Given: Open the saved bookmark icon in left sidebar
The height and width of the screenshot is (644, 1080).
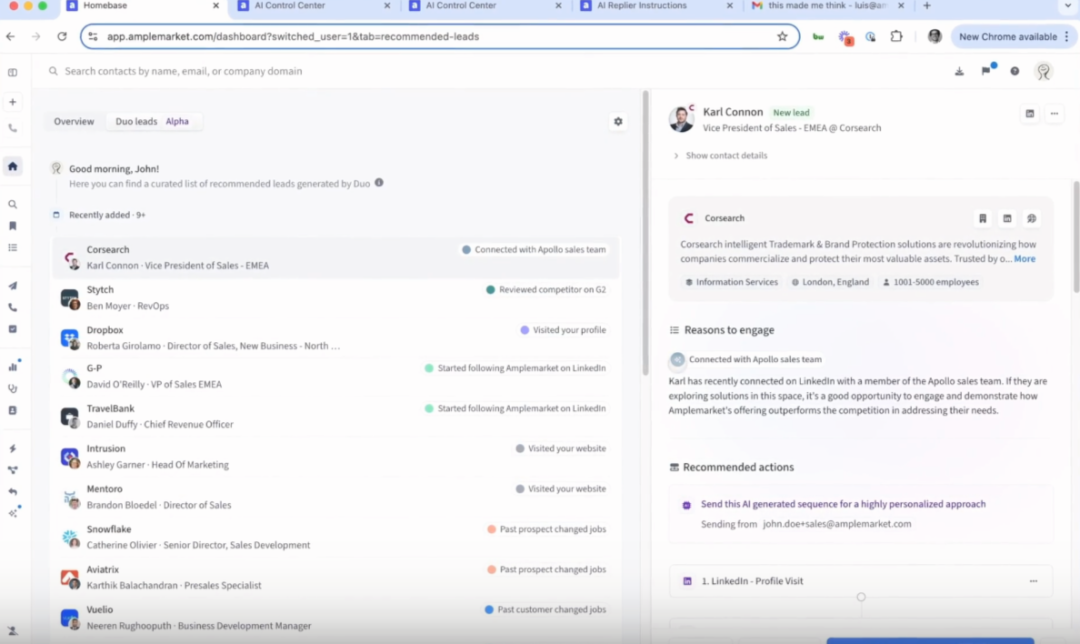Looking at the screenshot, I should point(12,226).
